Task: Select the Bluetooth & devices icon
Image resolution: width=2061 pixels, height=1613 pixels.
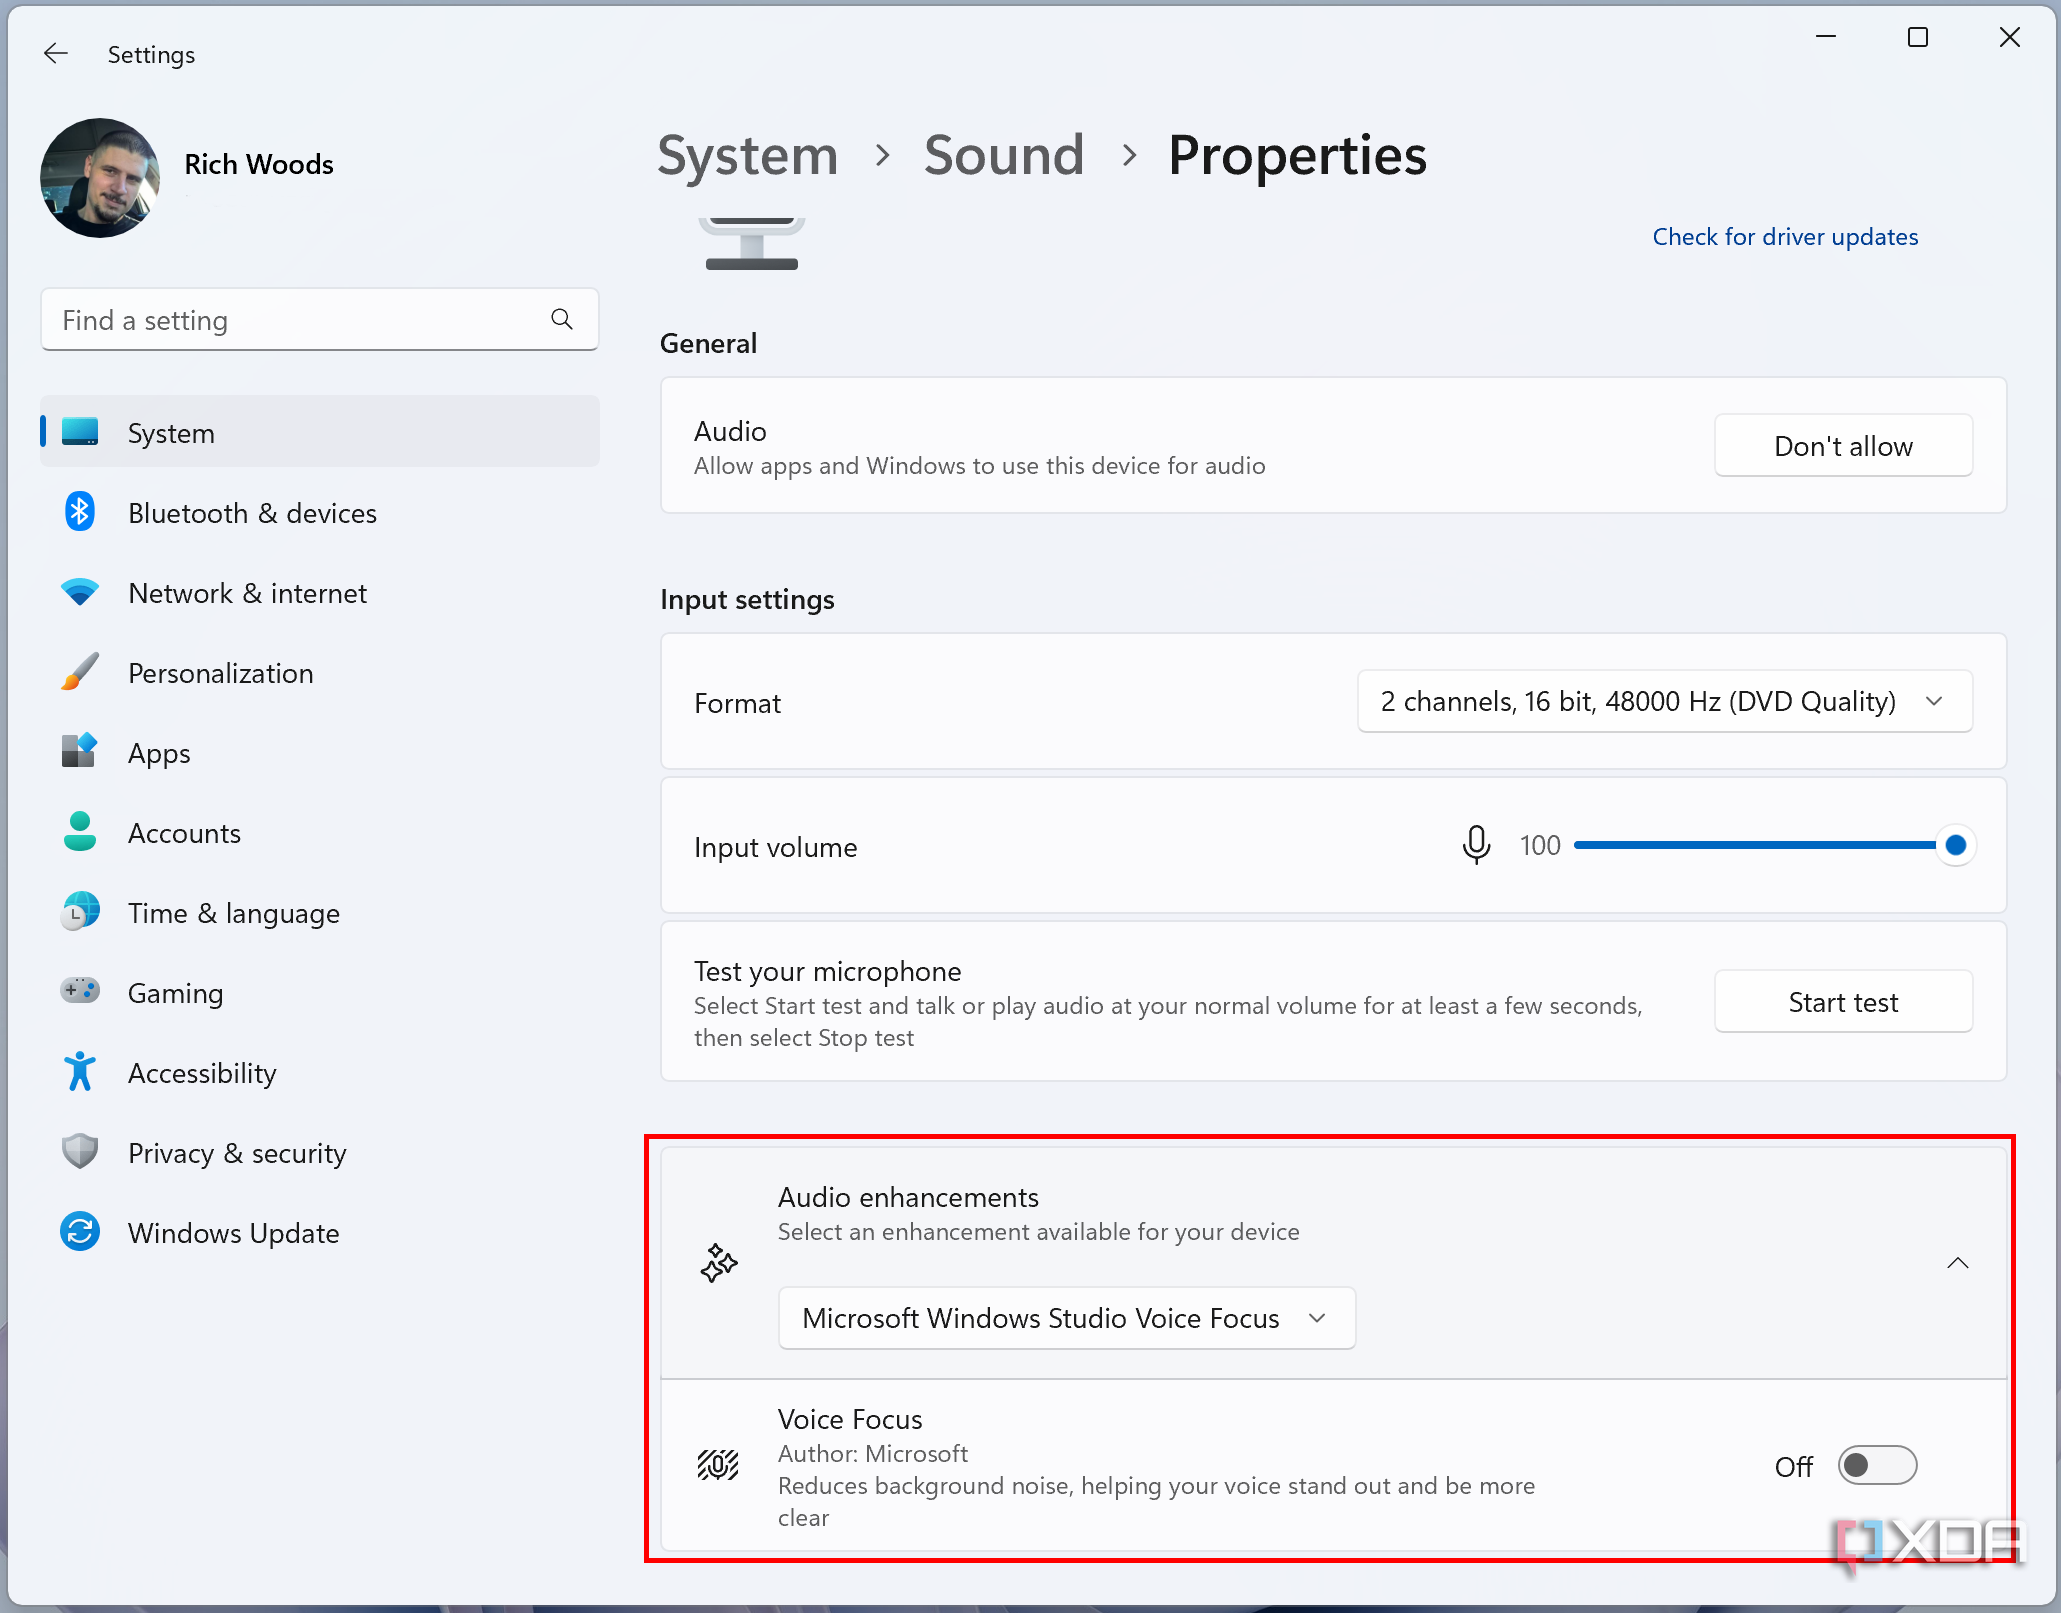Action: point(80,512)
